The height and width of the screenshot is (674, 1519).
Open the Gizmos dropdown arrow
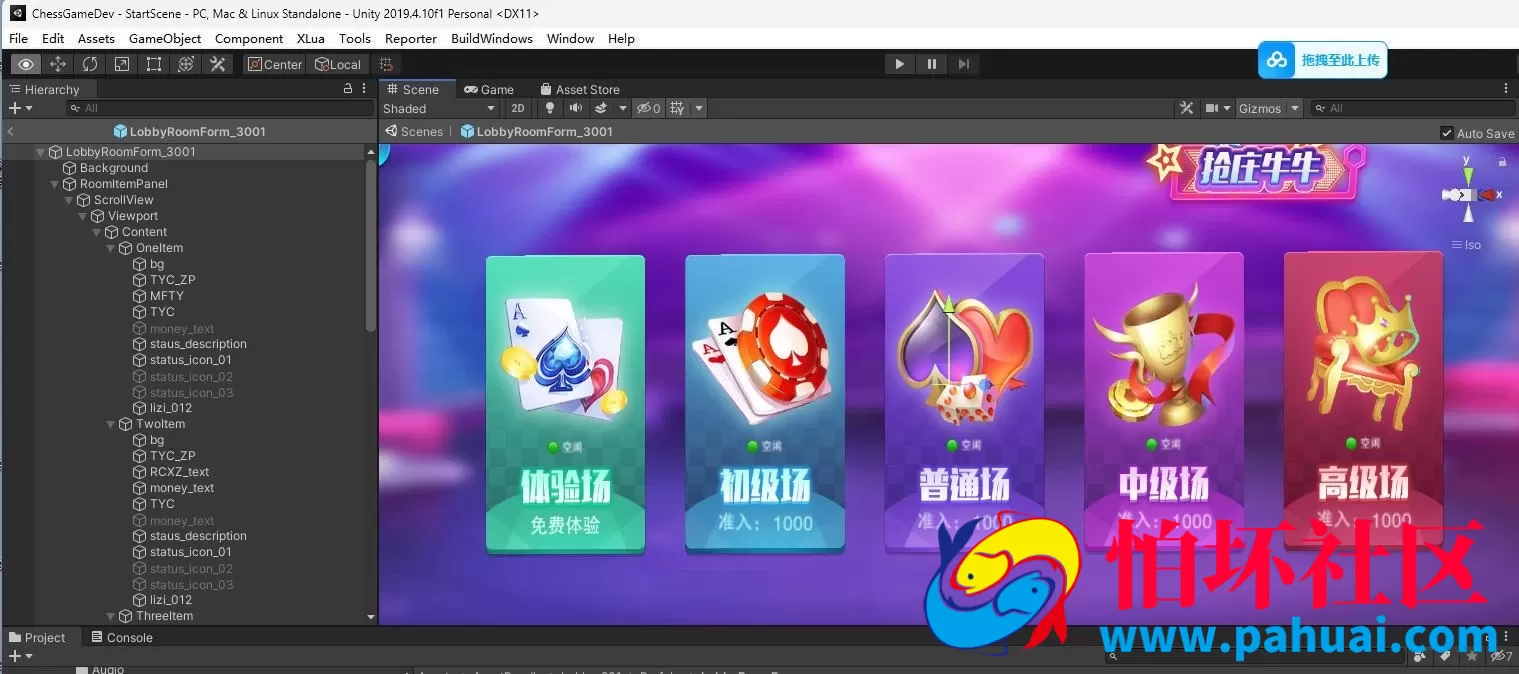coord(1294,108)
